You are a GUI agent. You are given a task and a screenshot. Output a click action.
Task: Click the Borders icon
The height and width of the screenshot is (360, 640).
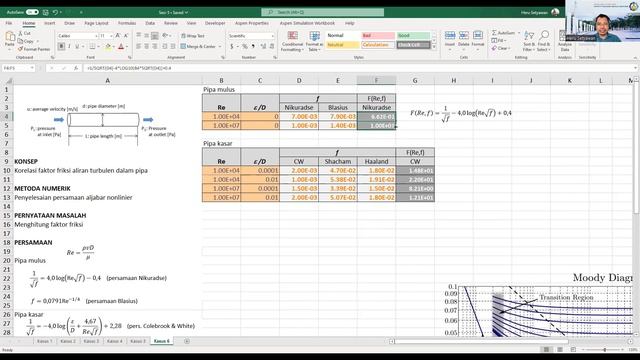point(93,47)
